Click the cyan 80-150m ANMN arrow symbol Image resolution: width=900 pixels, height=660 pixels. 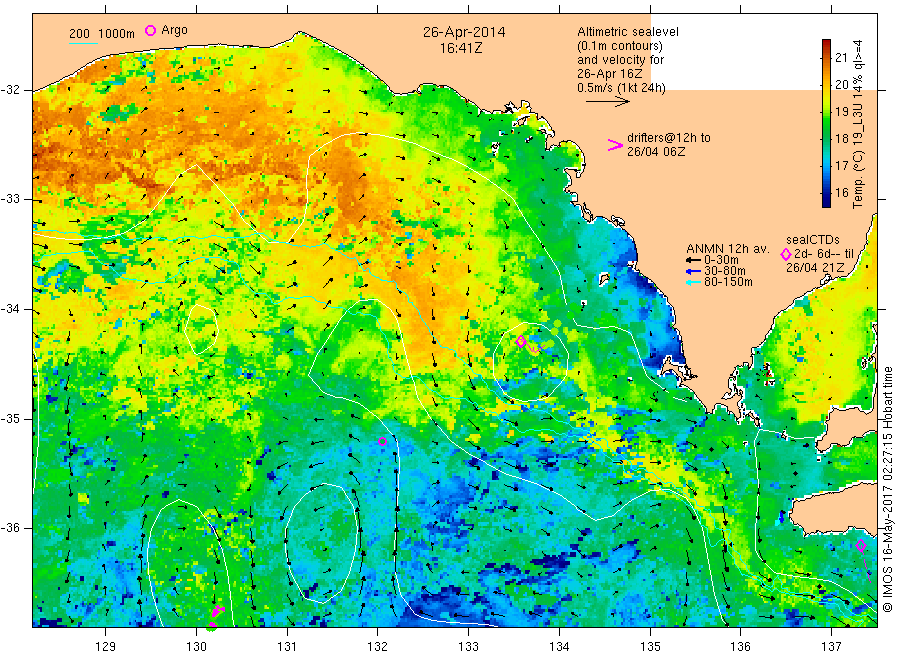pos(693,282)
